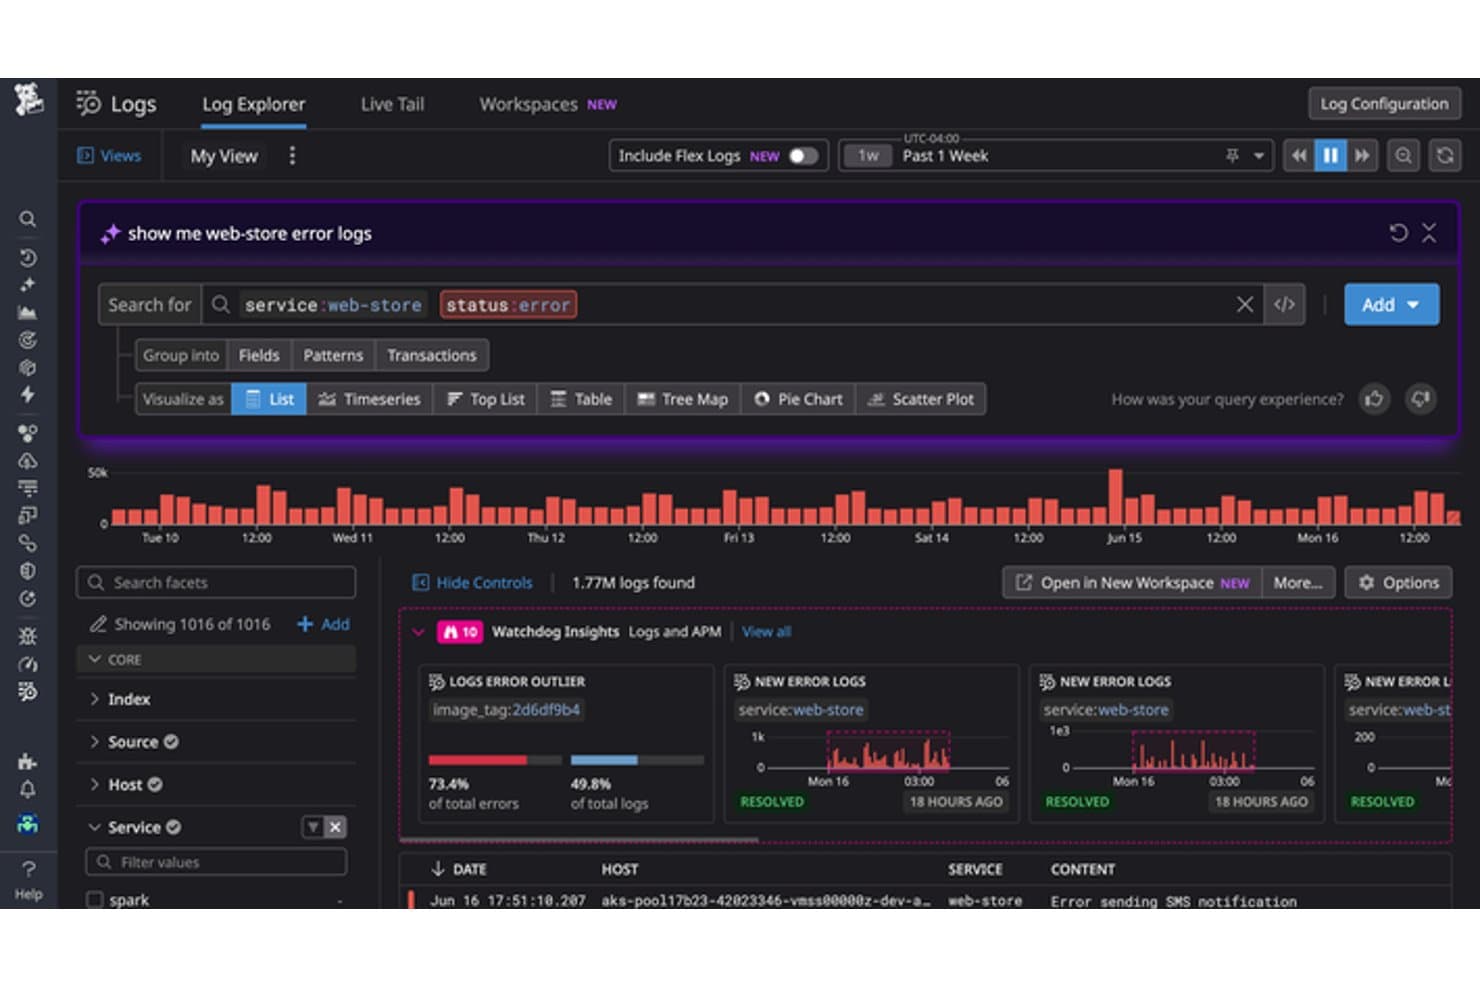
Task: Open the Add button dropdown
Action: (1391, 304)
